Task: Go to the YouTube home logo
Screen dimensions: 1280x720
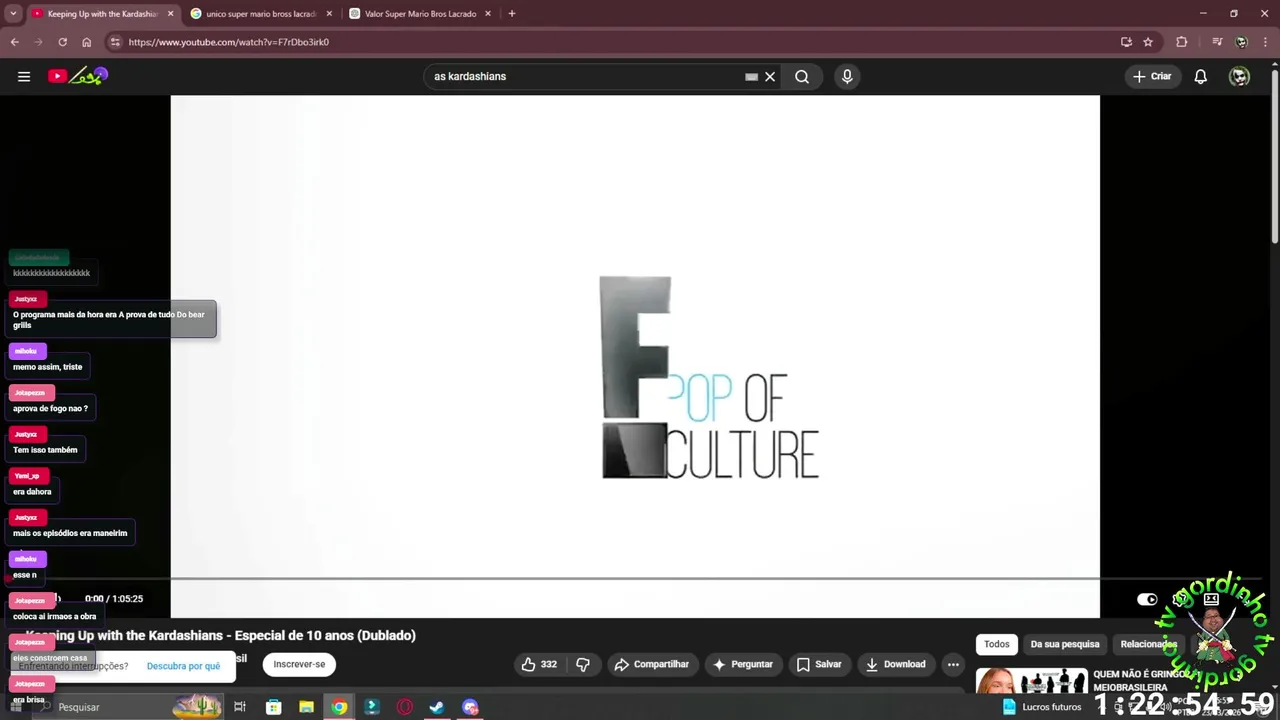Action: click(77, 76)
